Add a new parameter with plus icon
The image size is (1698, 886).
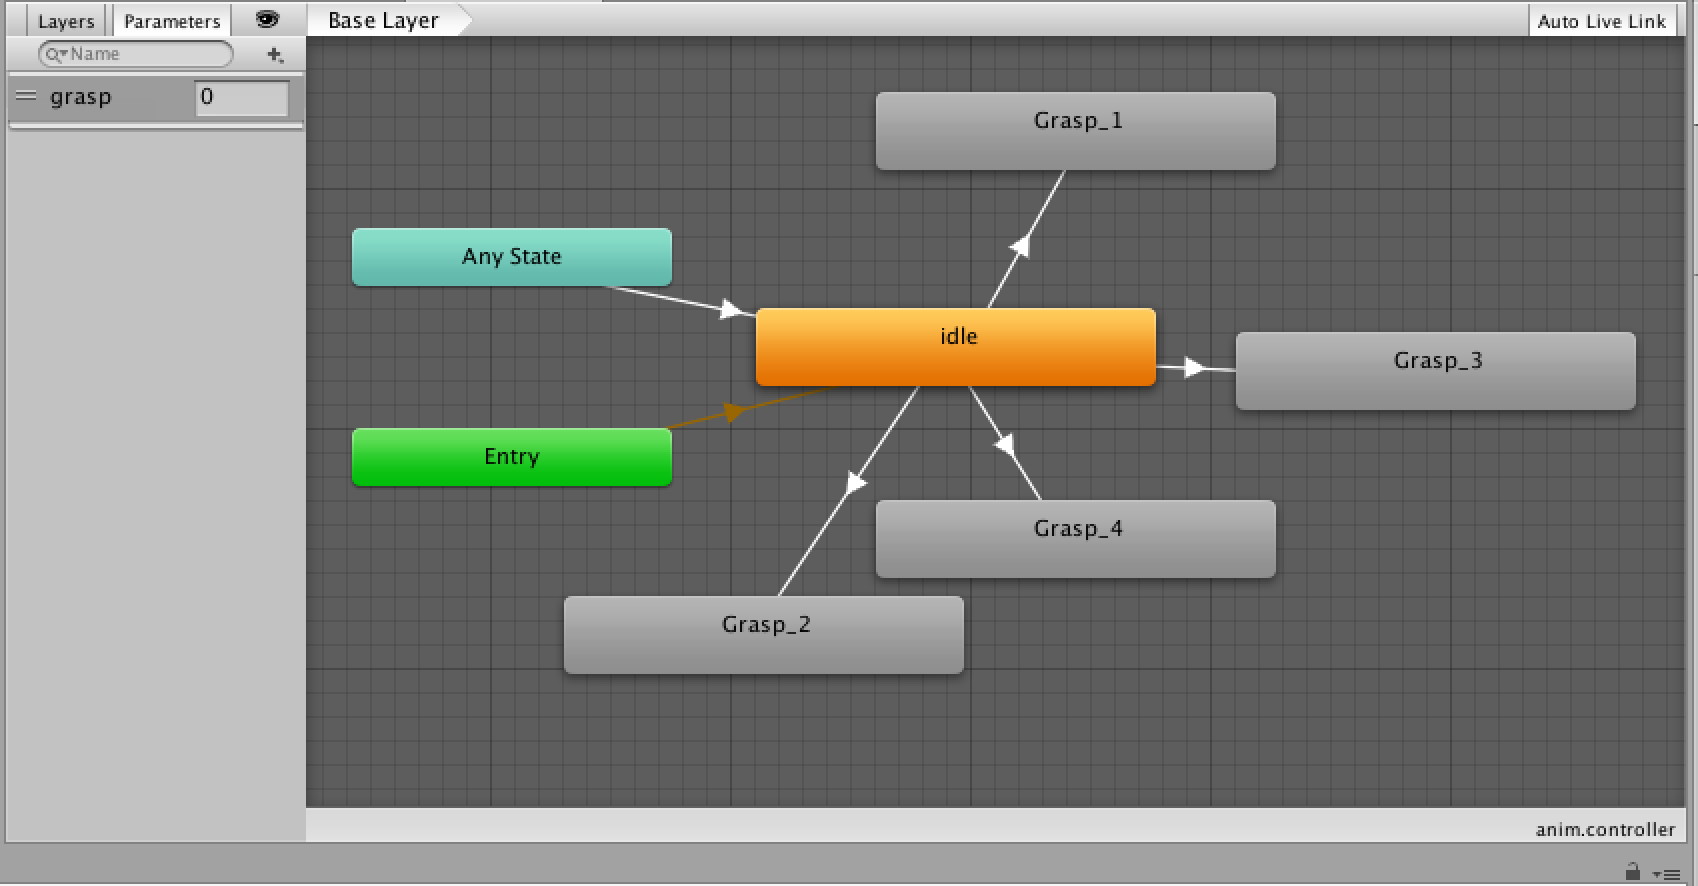pyautogui.click(x=275, y=55)
